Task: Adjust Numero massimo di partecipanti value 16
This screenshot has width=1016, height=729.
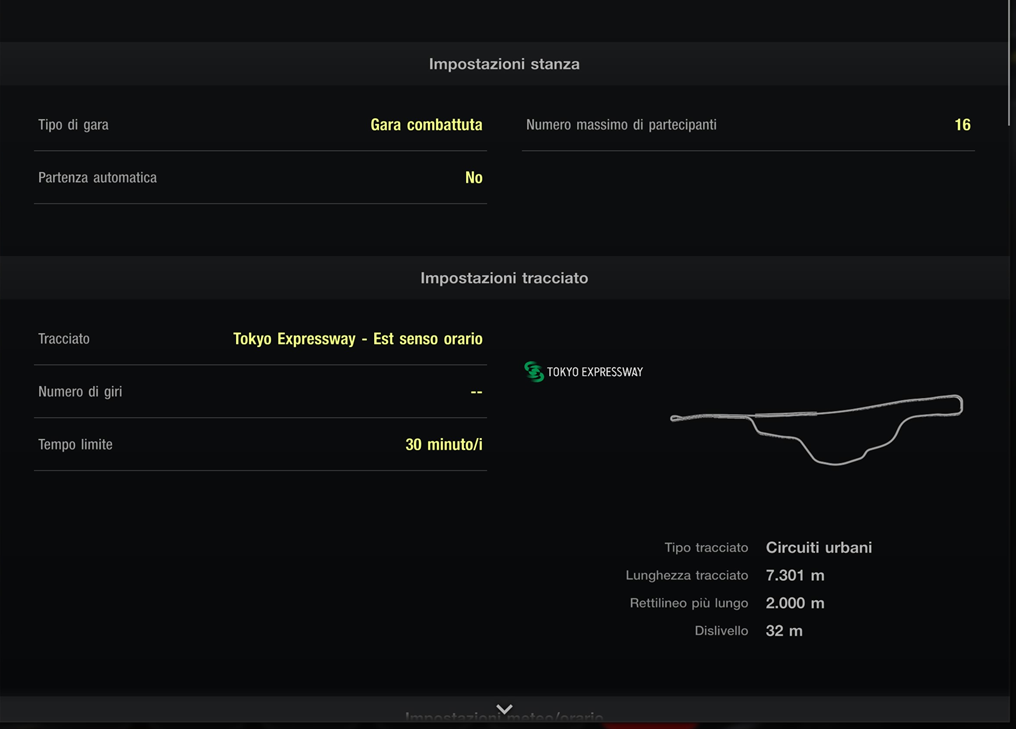Action: tap(962, 125)
